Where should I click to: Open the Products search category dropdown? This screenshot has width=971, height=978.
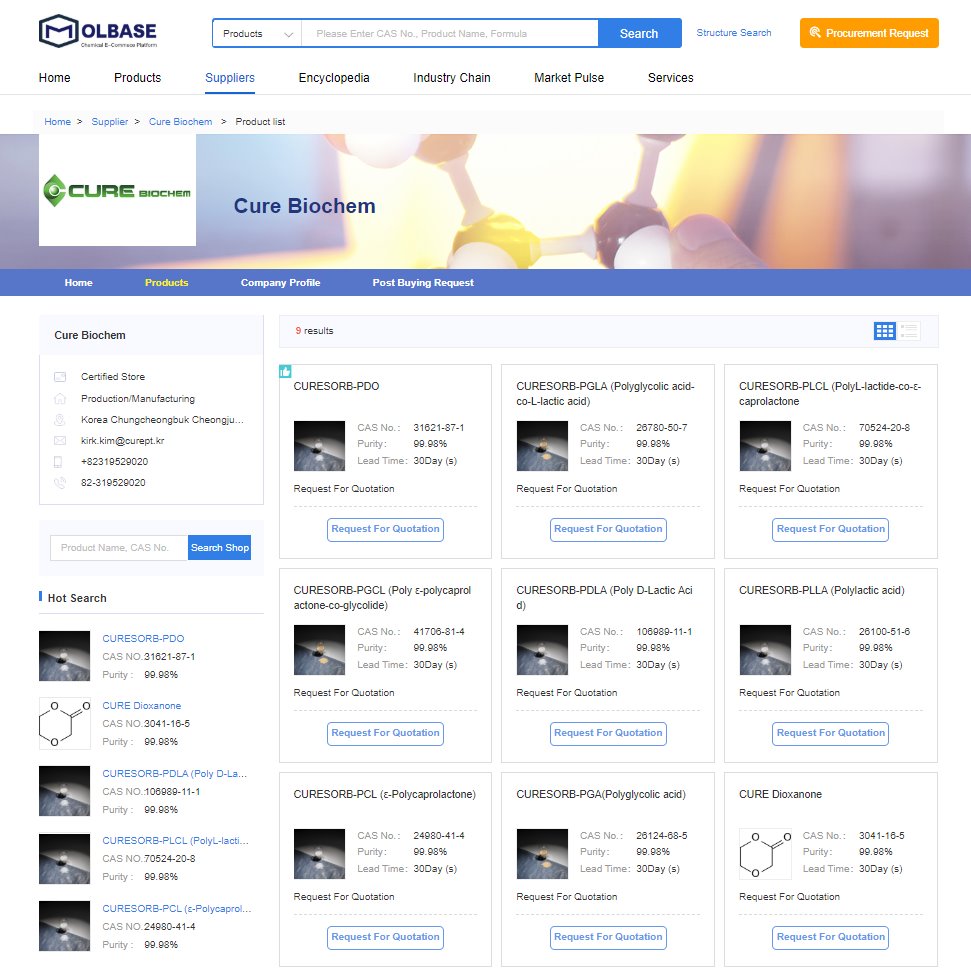(257, 34)
